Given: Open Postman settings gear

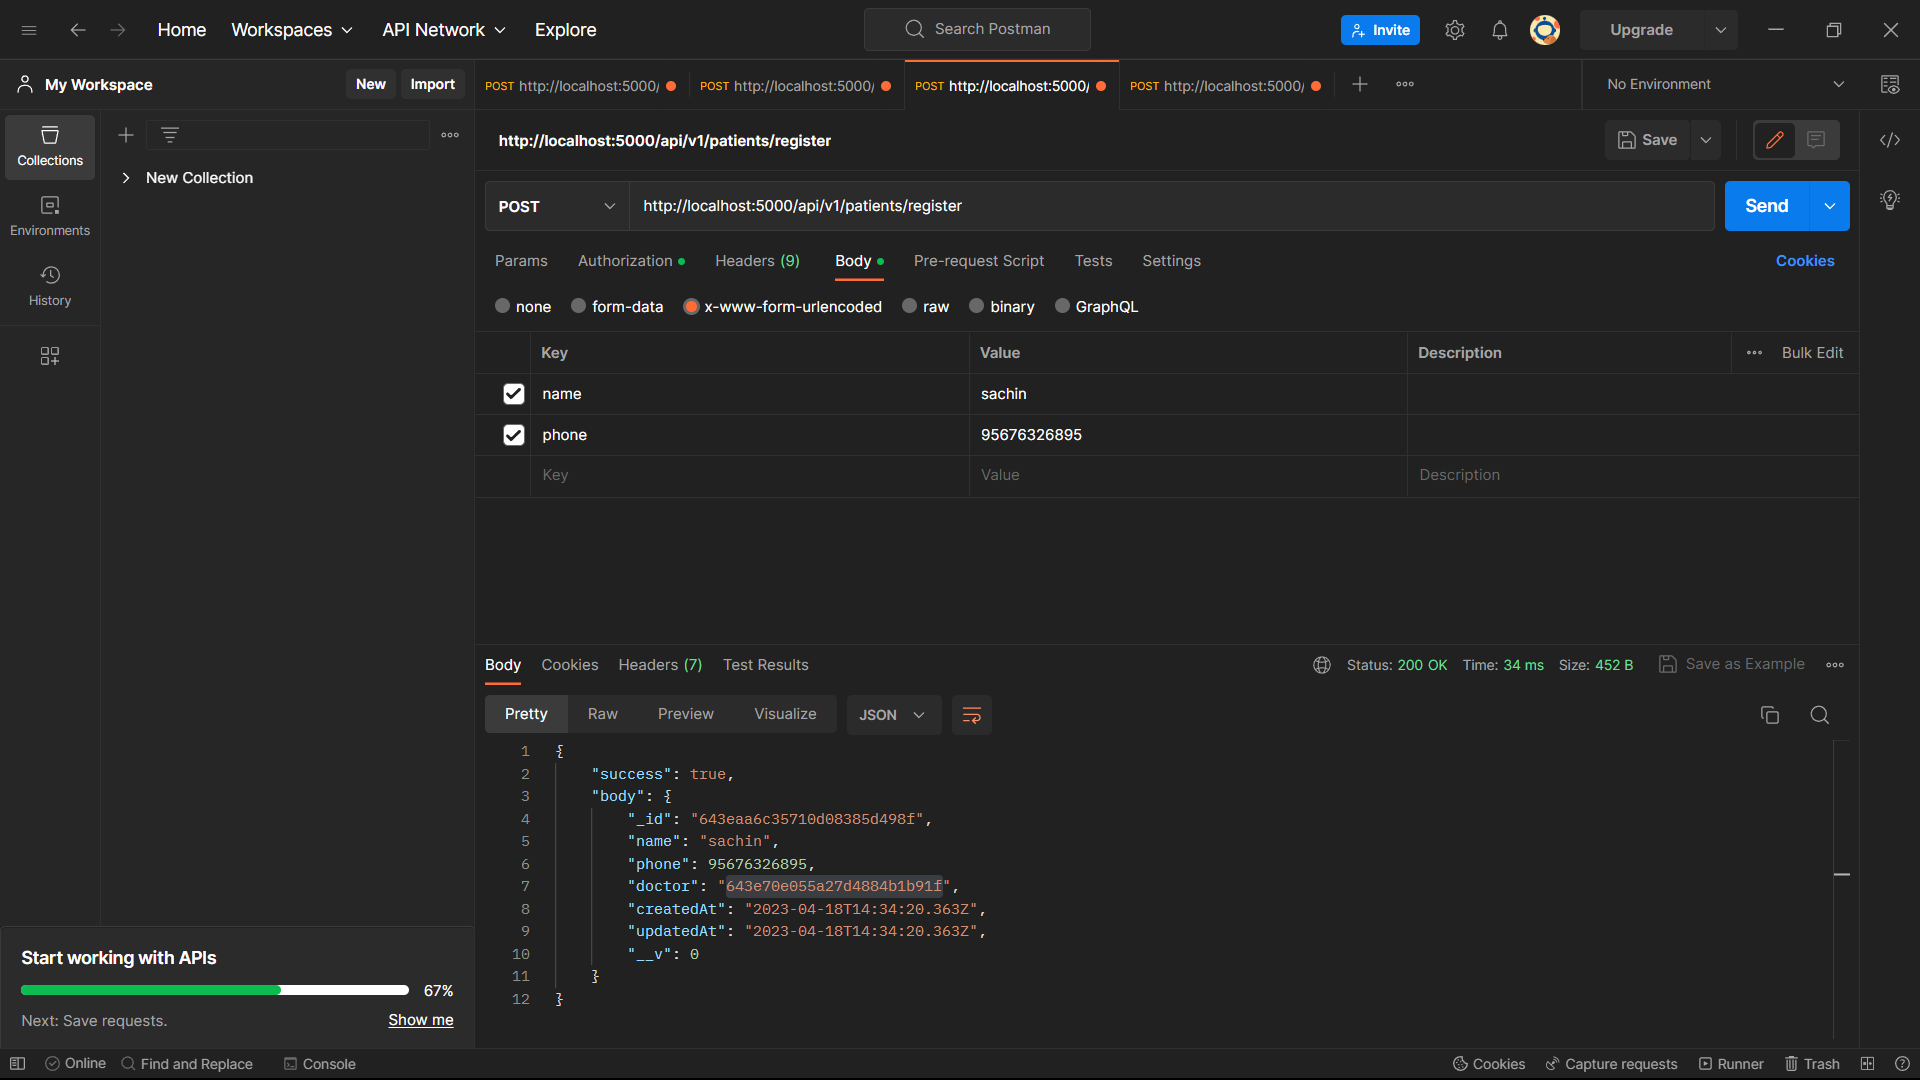Looking at the screenshot, I should click(1454, 30).
